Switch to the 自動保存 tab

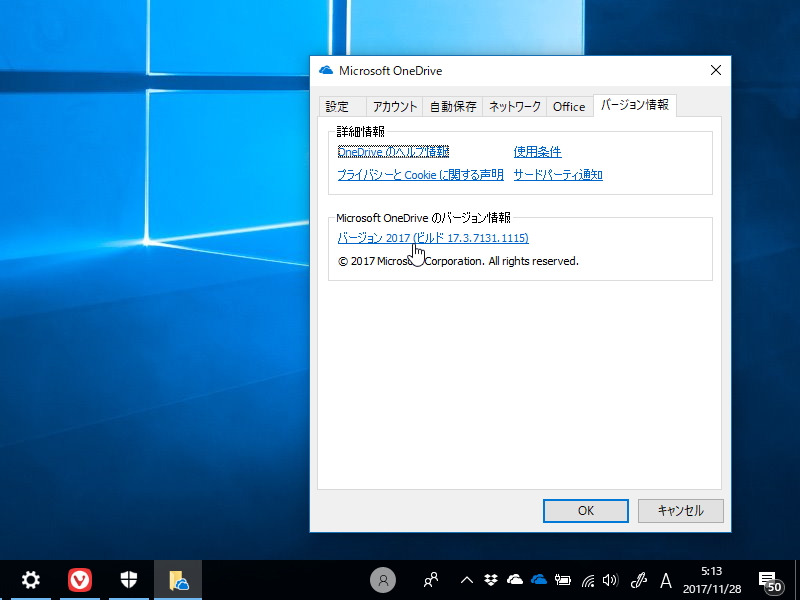tap(453, 107)
